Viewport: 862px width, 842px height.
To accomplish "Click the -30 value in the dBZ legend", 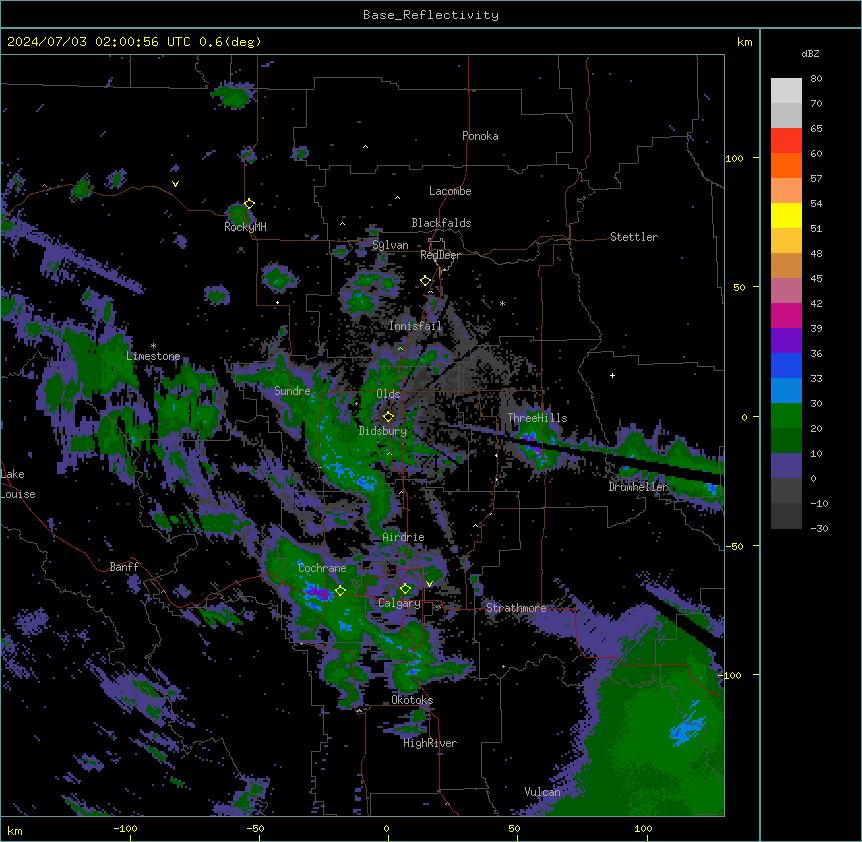I will (819, 529).
